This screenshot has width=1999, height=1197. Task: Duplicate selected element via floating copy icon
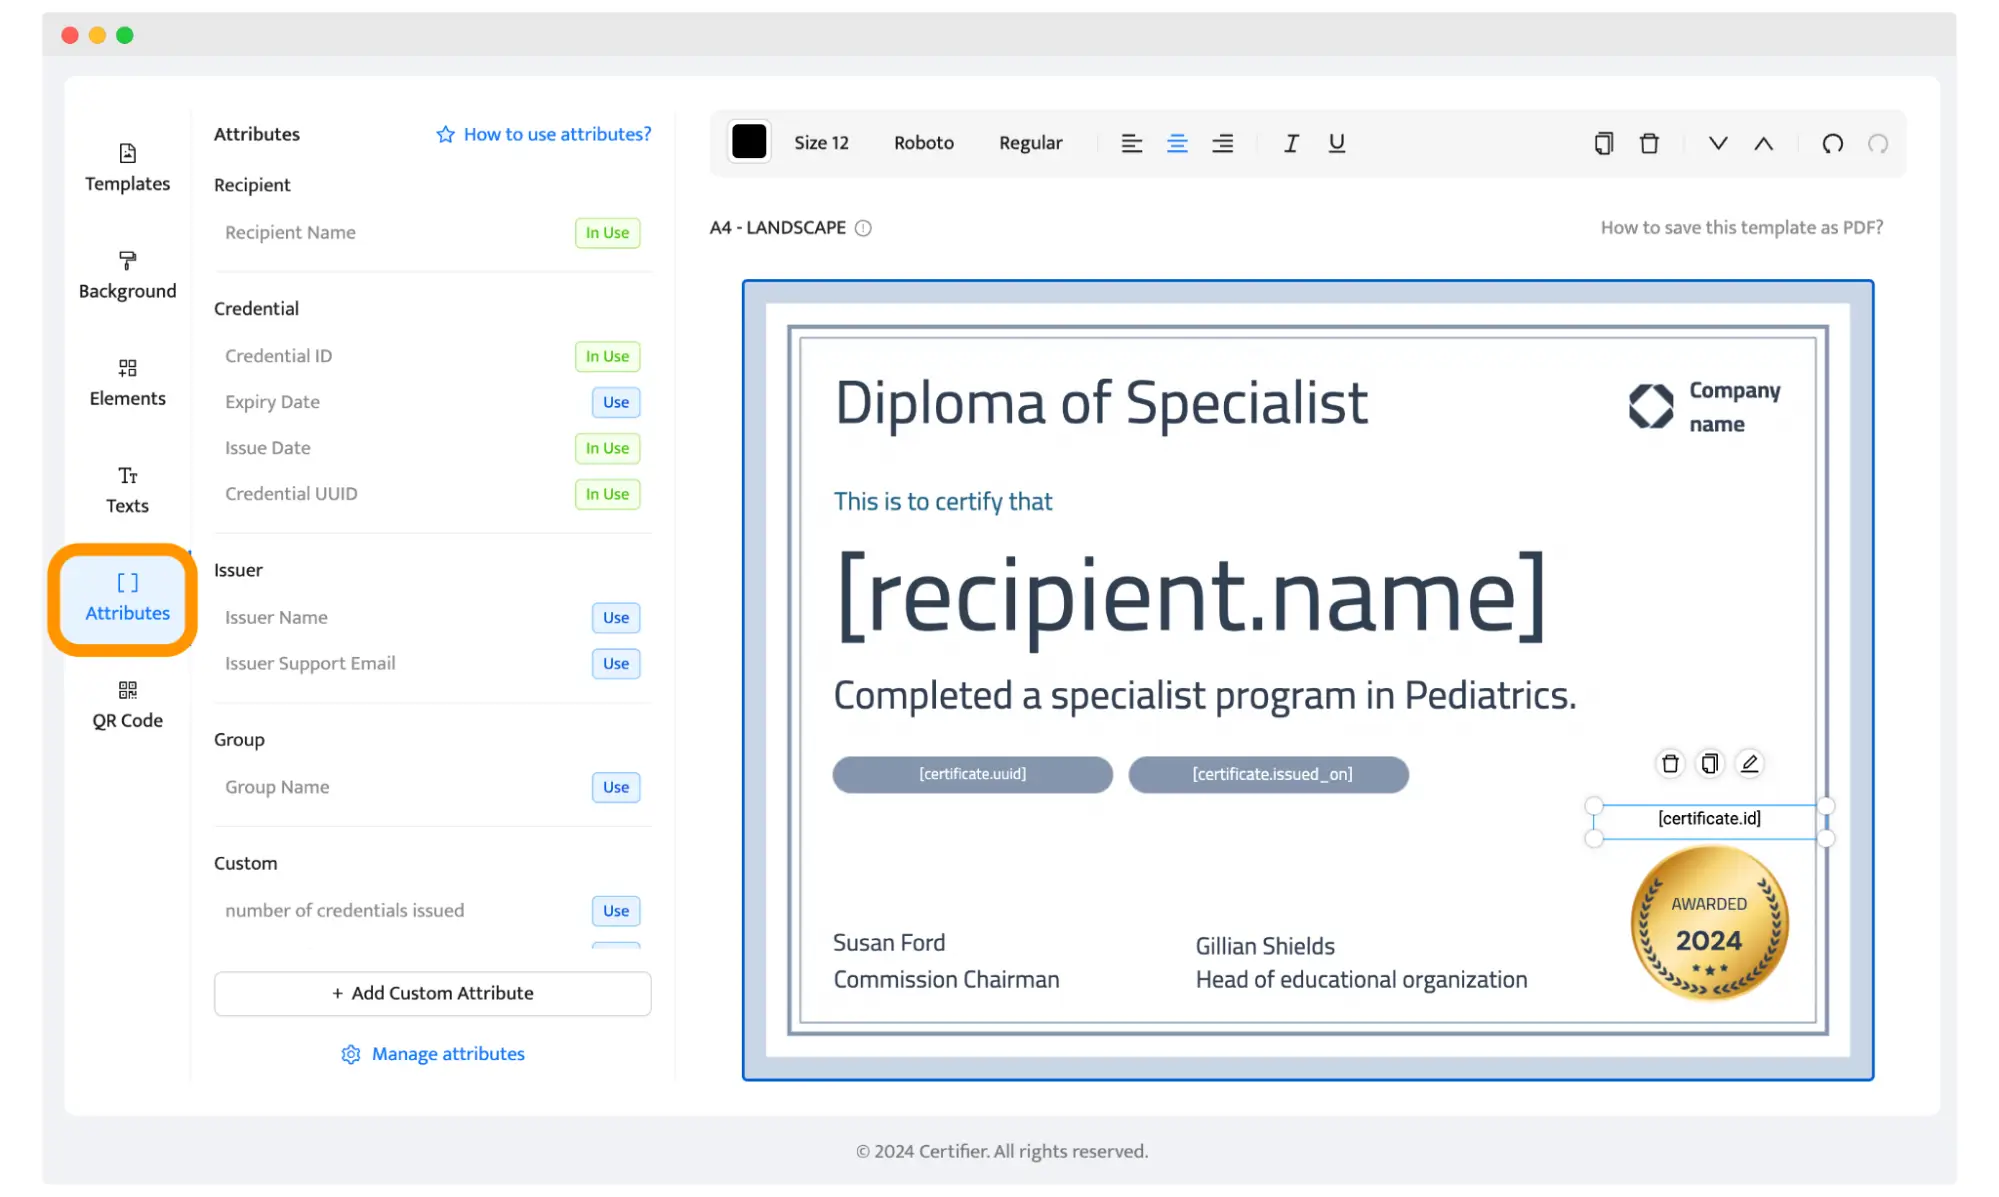tap(1710, 764)
